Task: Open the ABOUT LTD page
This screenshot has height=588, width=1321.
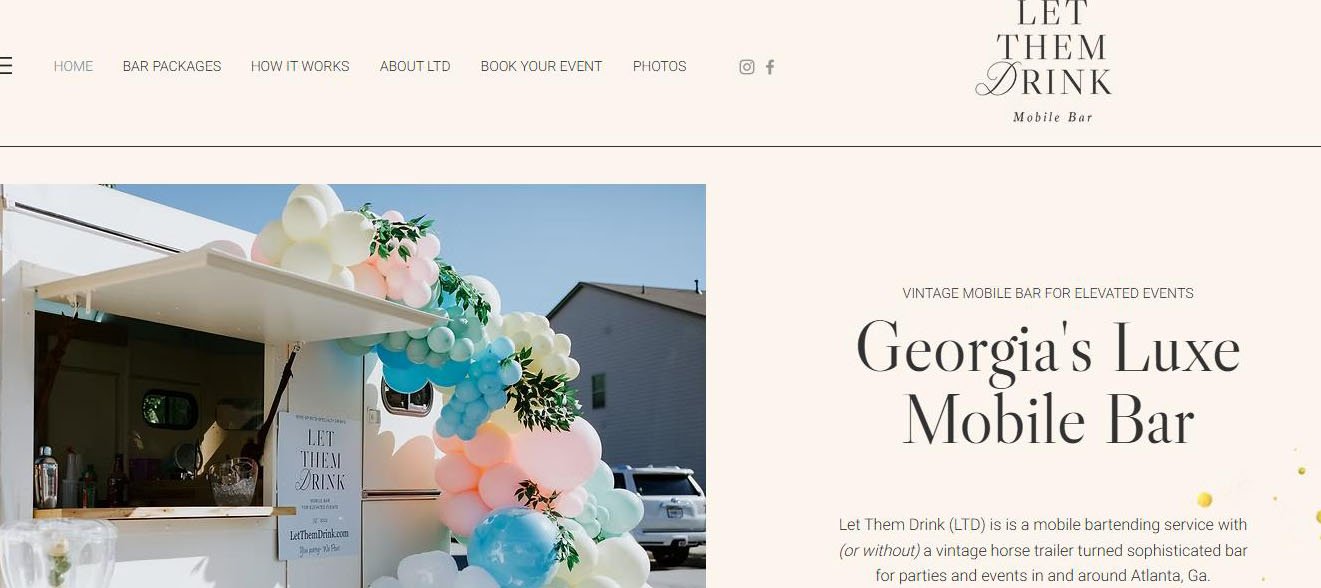Action: [415, 66]
